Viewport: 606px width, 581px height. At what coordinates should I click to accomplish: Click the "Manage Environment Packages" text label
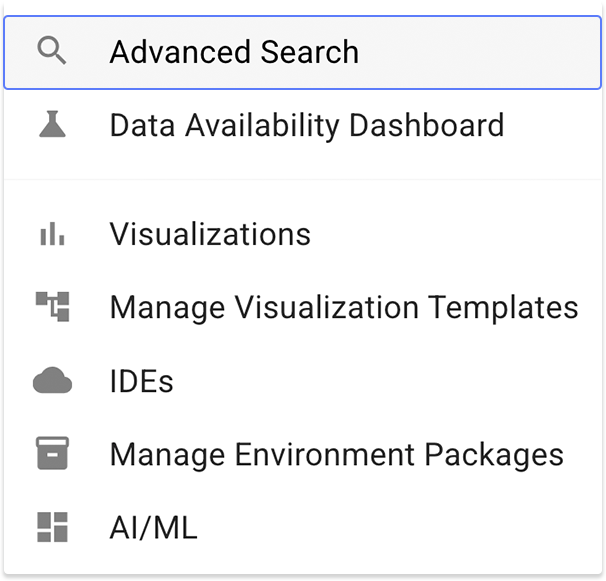point(336,454)
